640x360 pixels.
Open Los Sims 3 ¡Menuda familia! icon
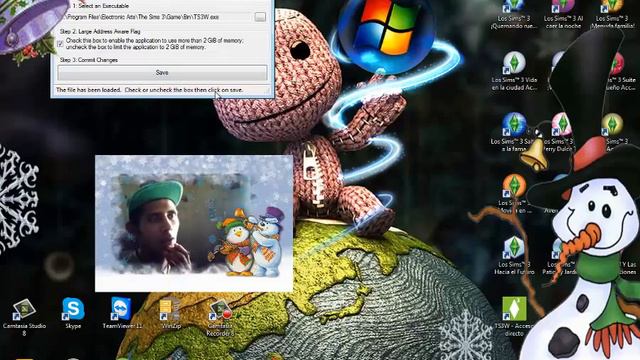tap(612, 15)
